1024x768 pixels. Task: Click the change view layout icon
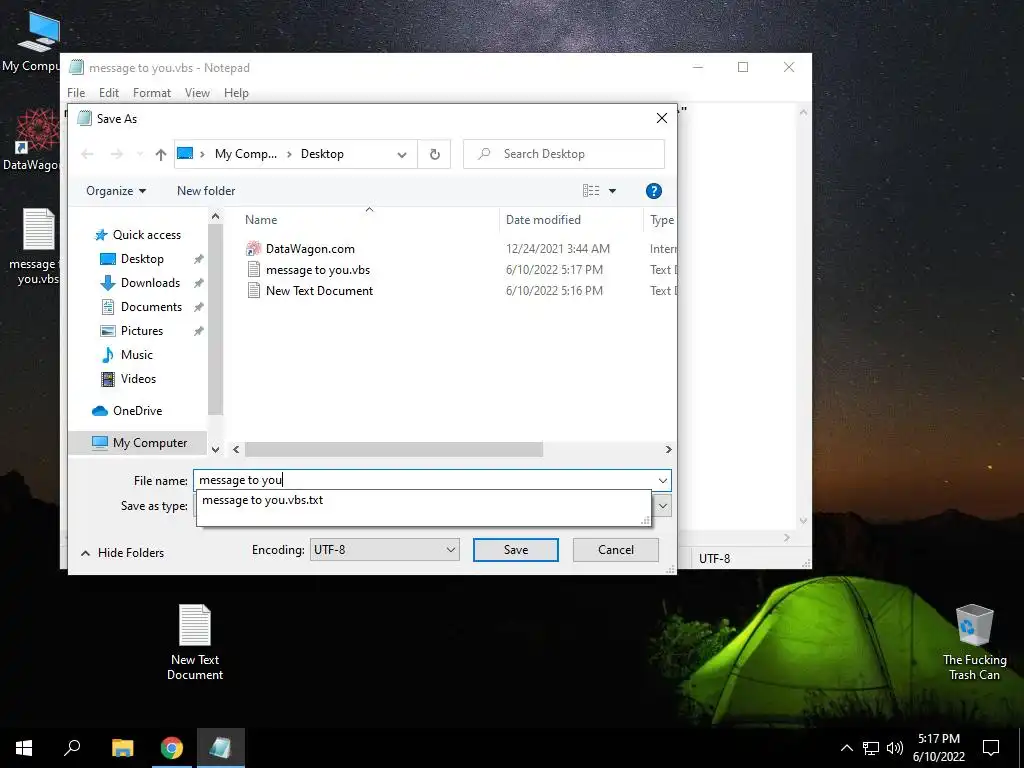pyautogui.click(x=591, y=191)
